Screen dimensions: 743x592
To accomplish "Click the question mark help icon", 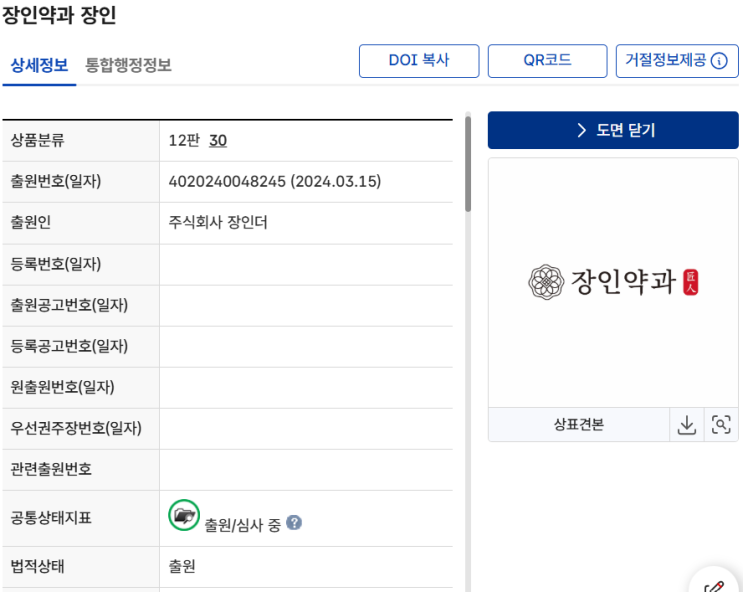I will click(x=294, y=523).
